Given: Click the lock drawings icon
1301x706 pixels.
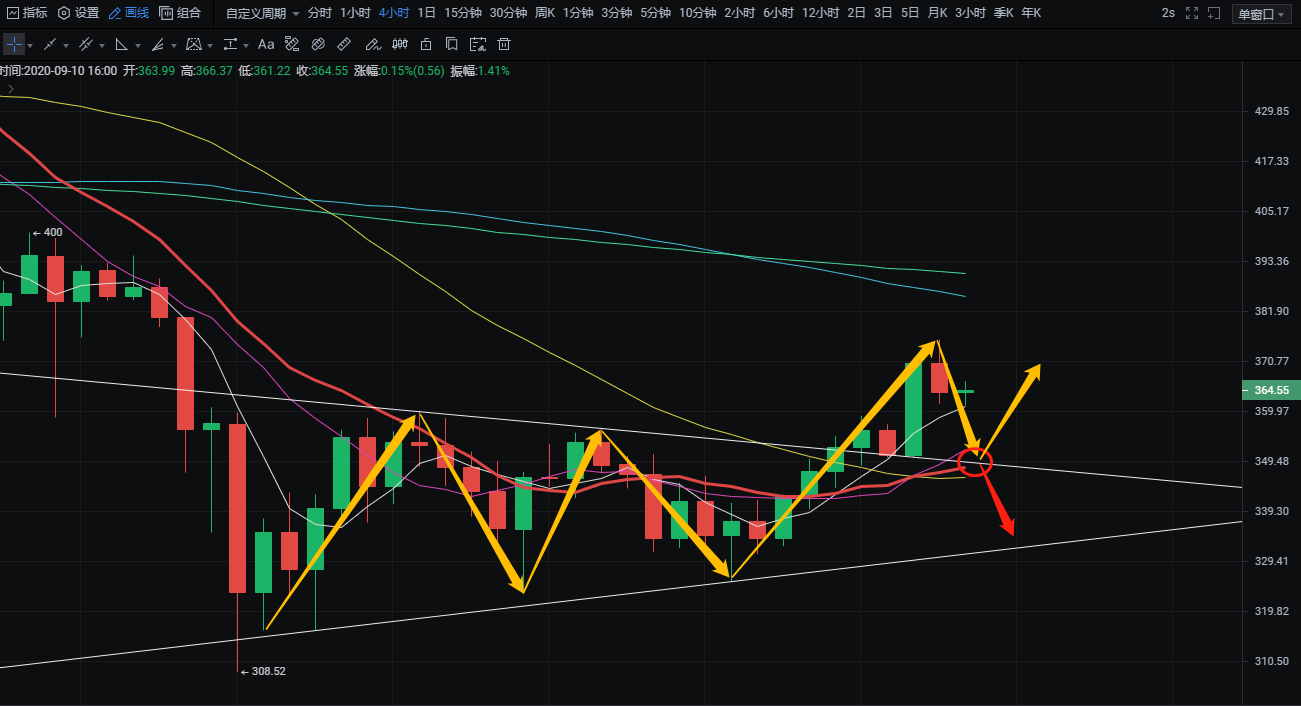Looking at the screenshot, I should pos(426,45).
